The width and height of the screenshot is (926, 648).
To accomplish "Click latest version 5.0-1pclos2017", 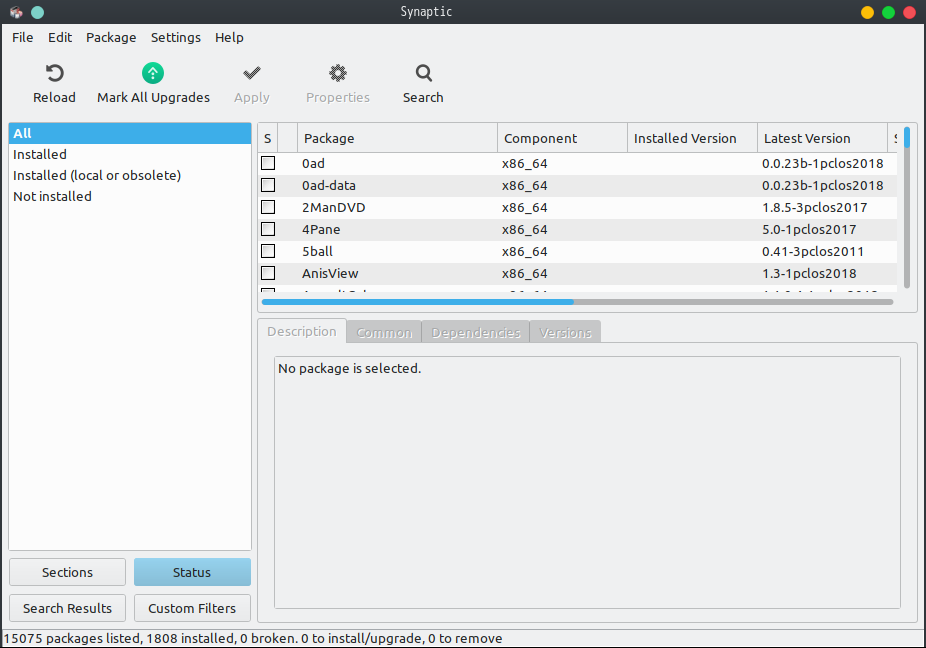I will tap(808, 229).
